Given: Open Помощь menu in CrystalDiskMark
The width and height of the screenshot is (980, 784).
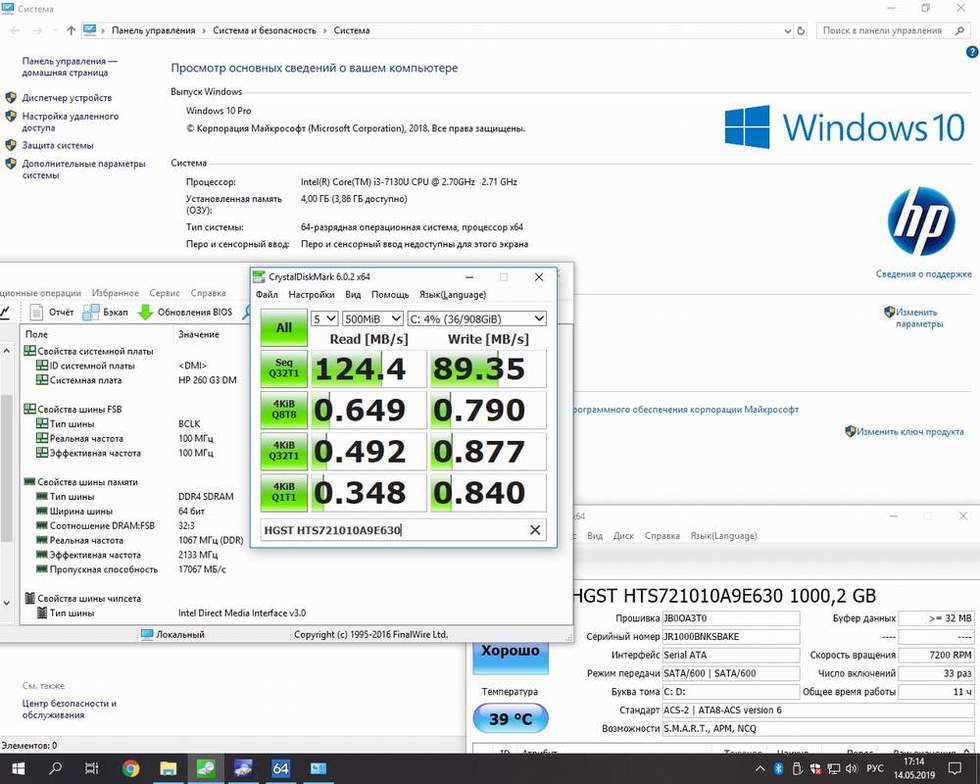Looking at the screenshot, I should click(390, 294).
